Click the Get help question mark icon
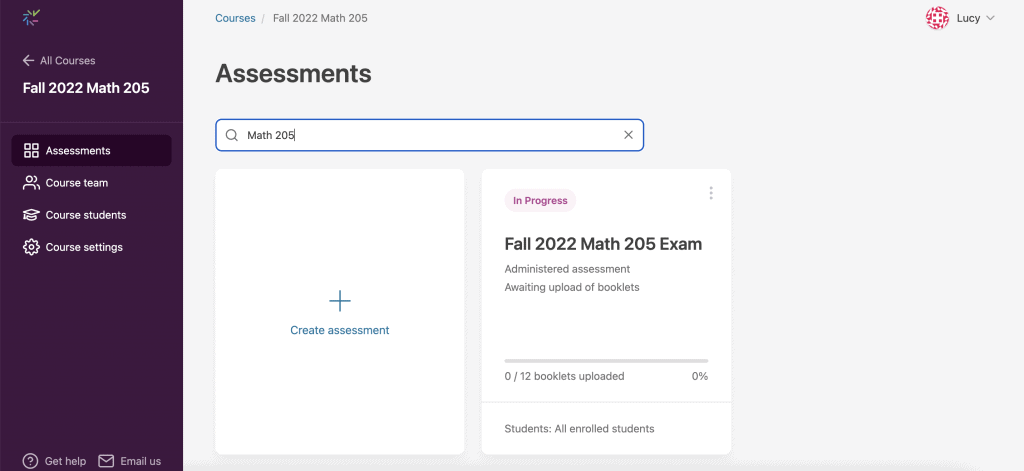 coord(31,461)
